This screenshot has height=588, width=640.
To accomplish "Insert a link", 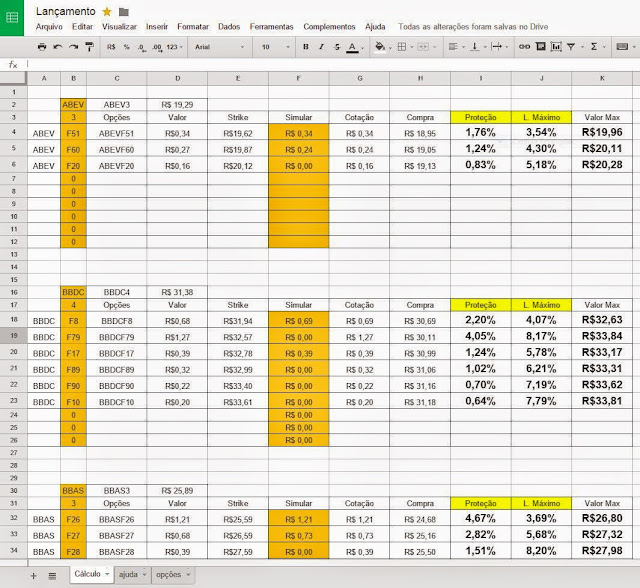I will point(524,47).
